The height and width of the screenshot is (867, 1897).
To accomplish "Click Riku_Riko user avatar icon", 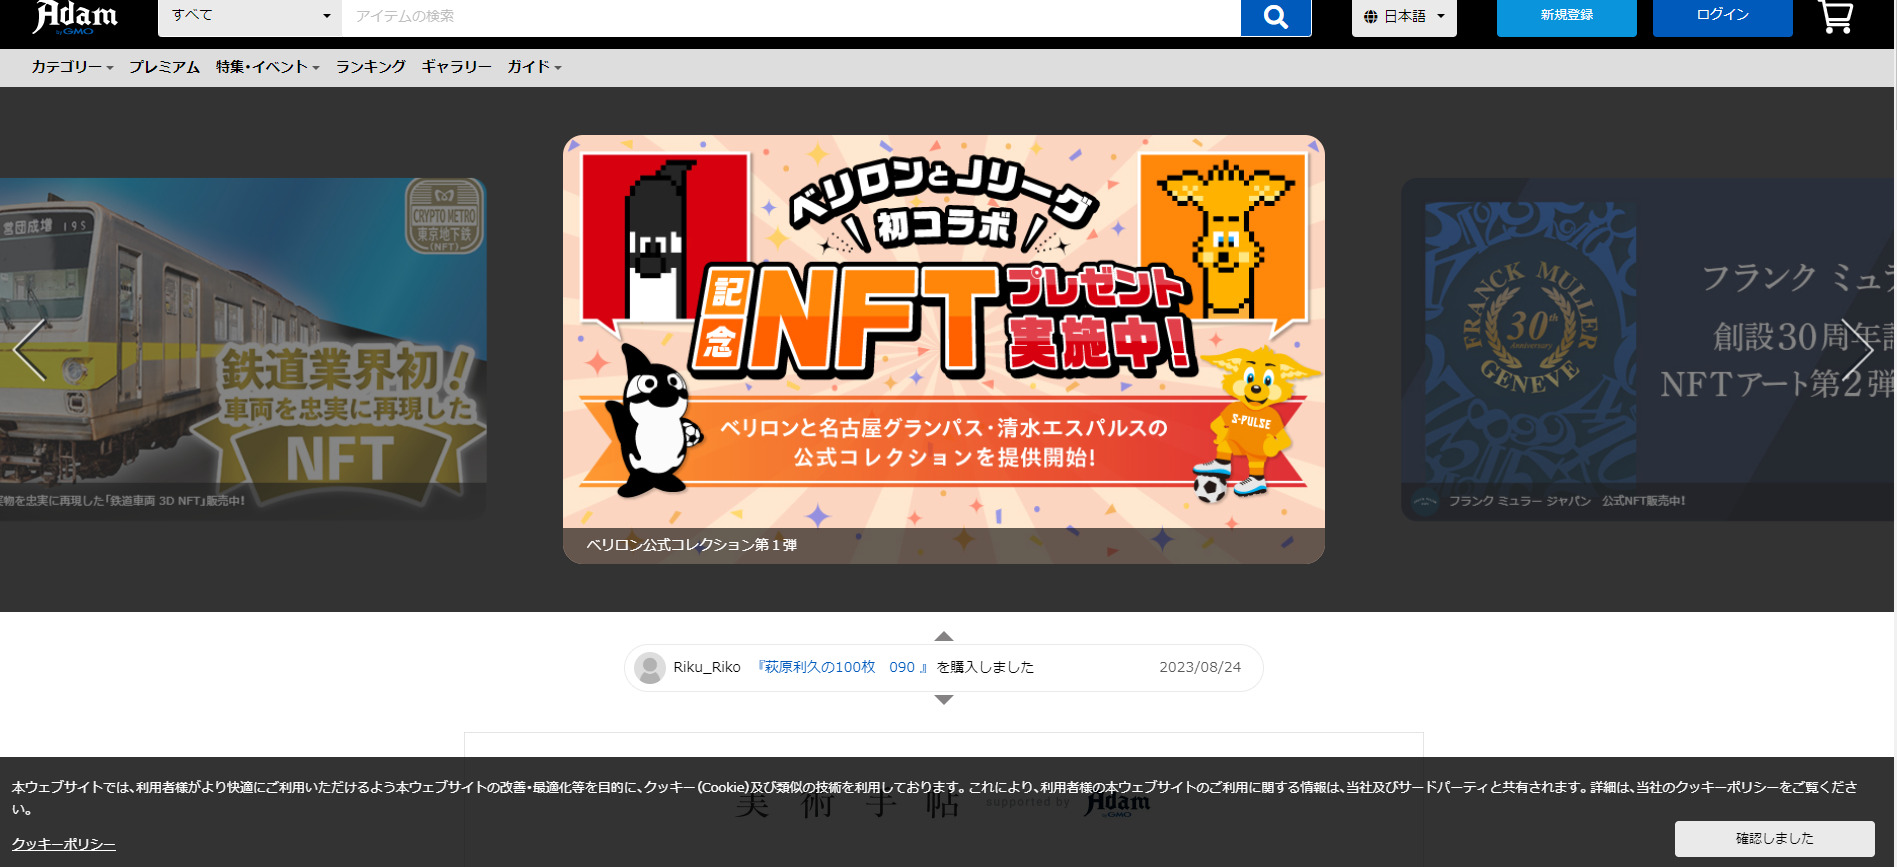I will [x=650, y=668].
